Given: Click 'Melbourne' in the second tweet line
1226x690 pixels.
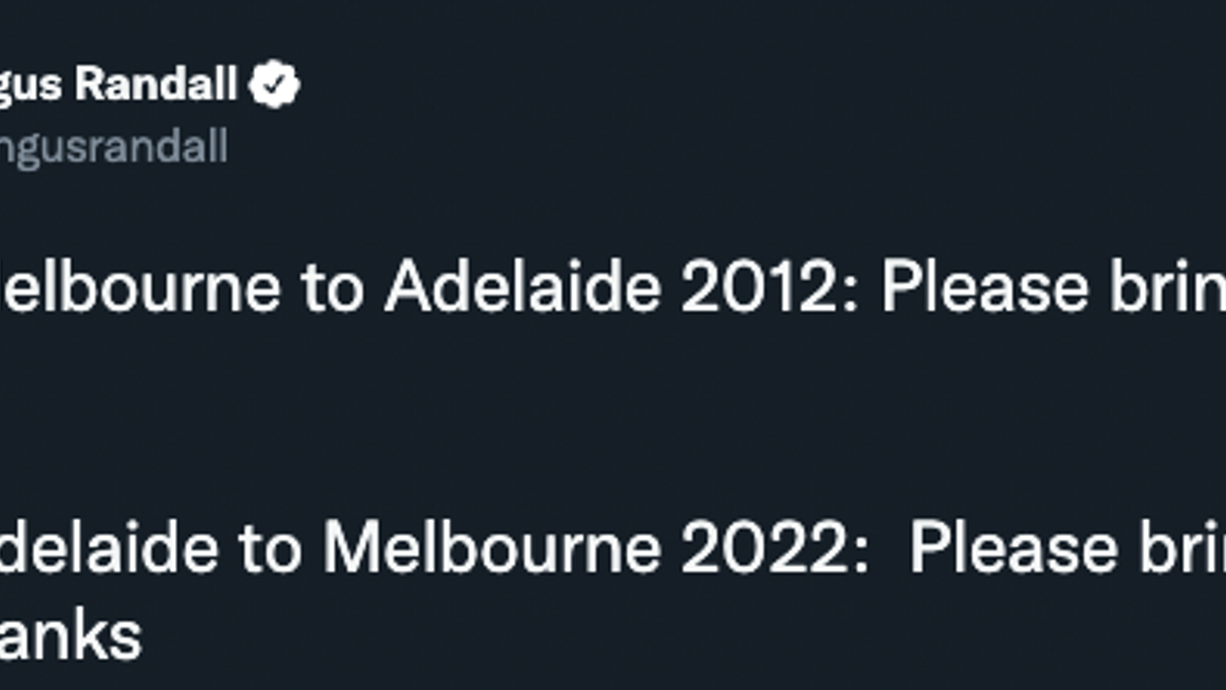Looking at the screenshot, I should (492, 549).
